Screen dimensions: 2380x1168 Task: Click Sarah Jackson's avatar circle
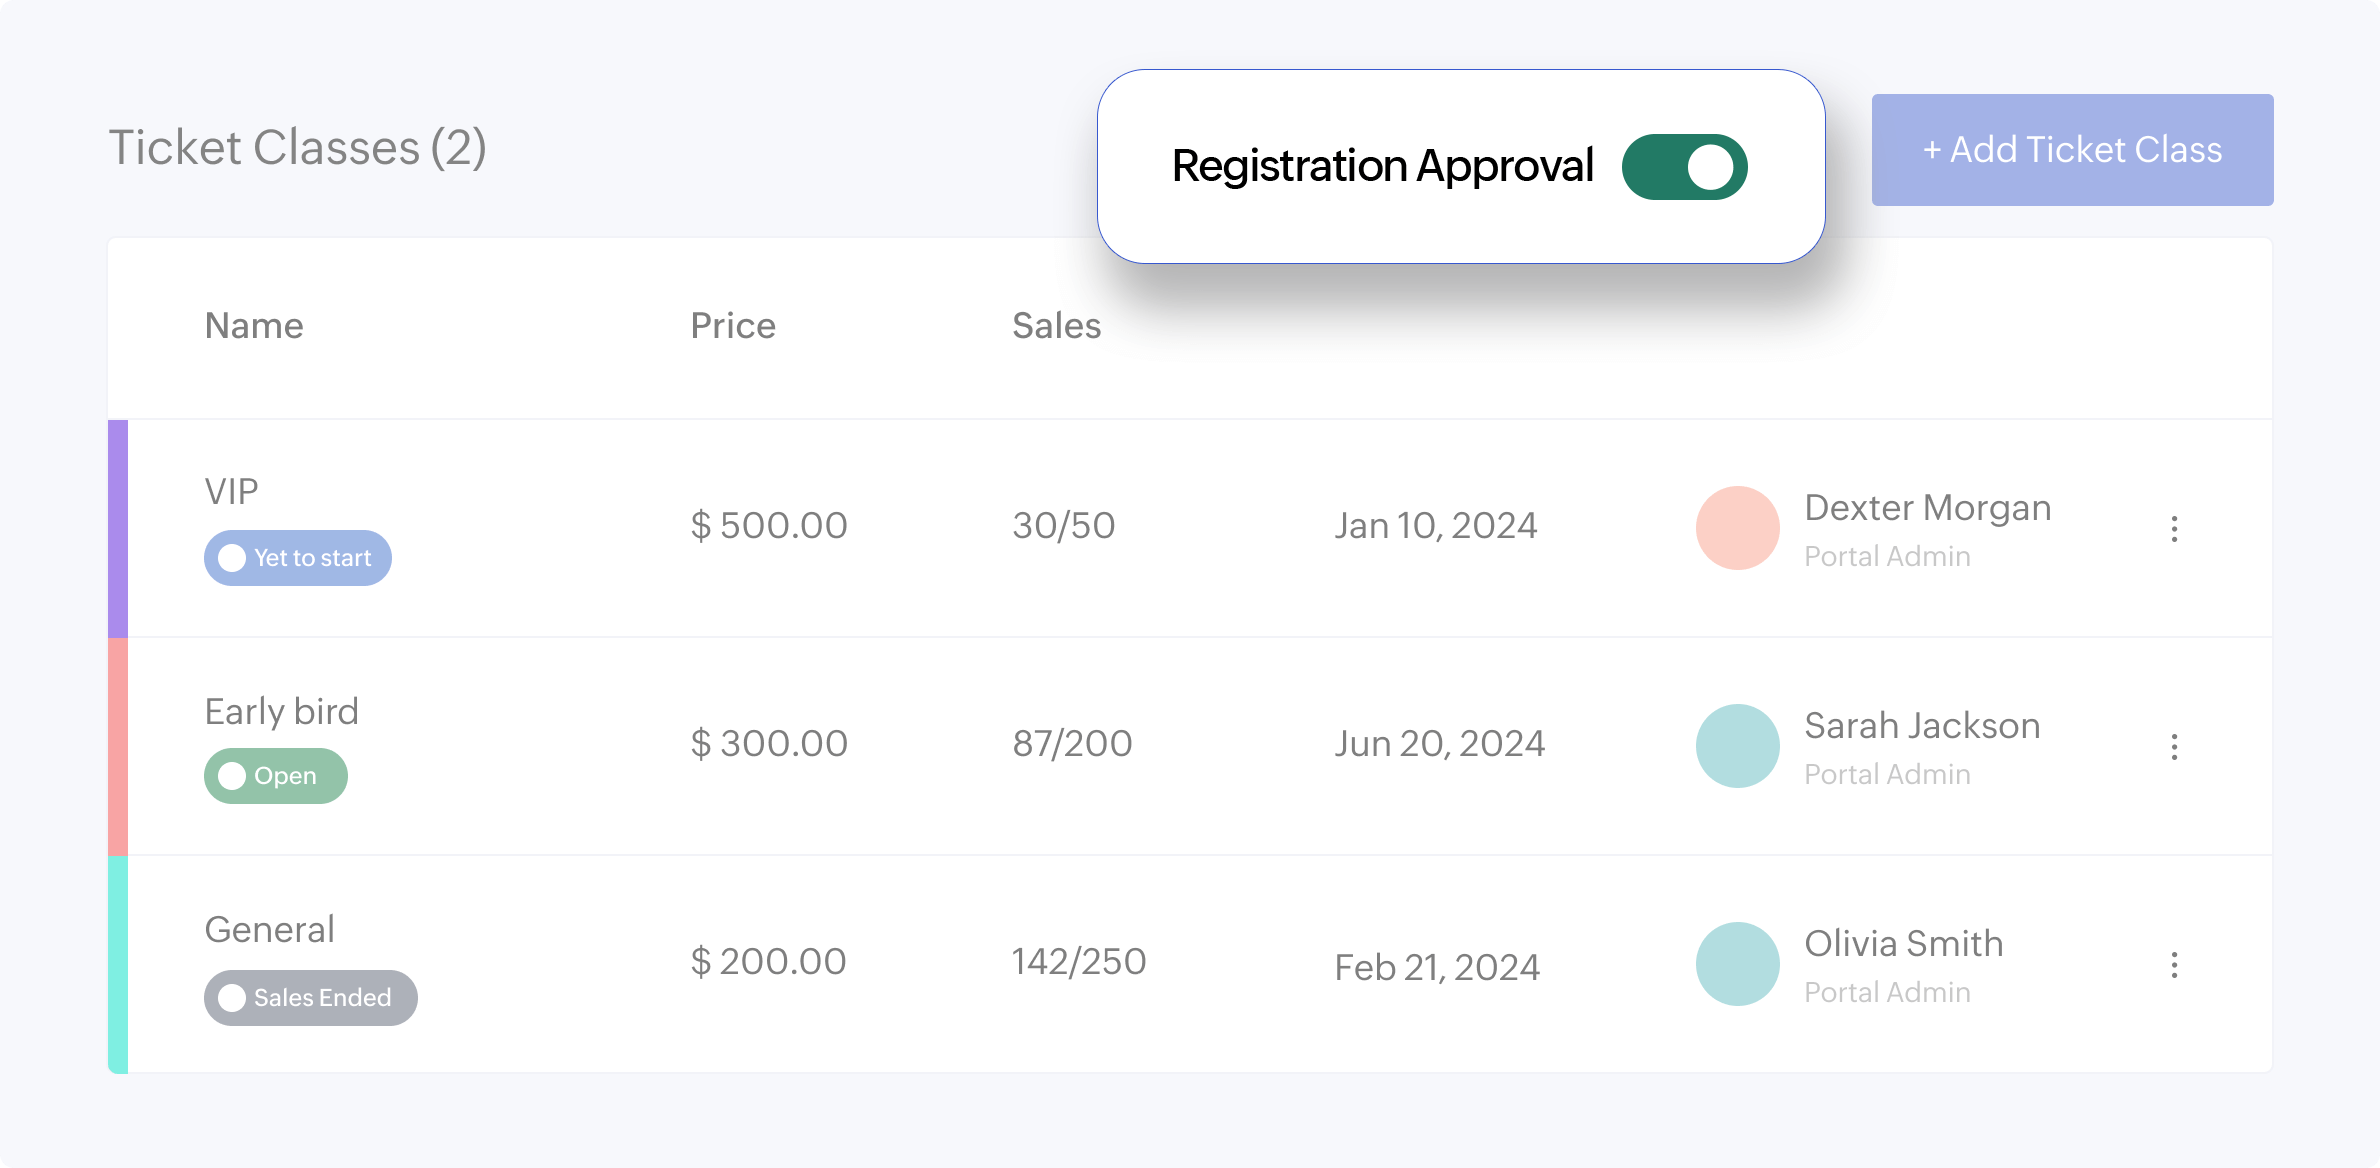[1738, 746]
